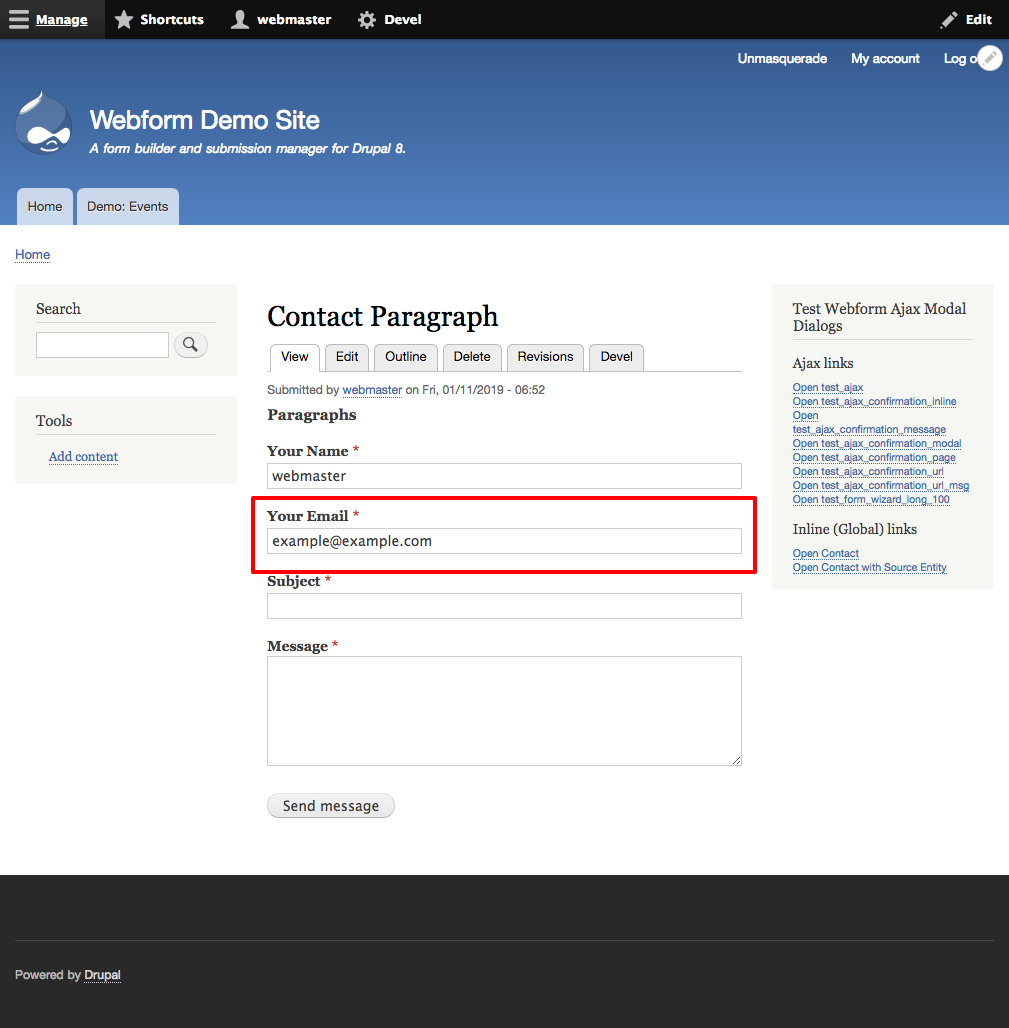Click the Subject text field
1009x1028 pixels.
click(x=504, y=606)
